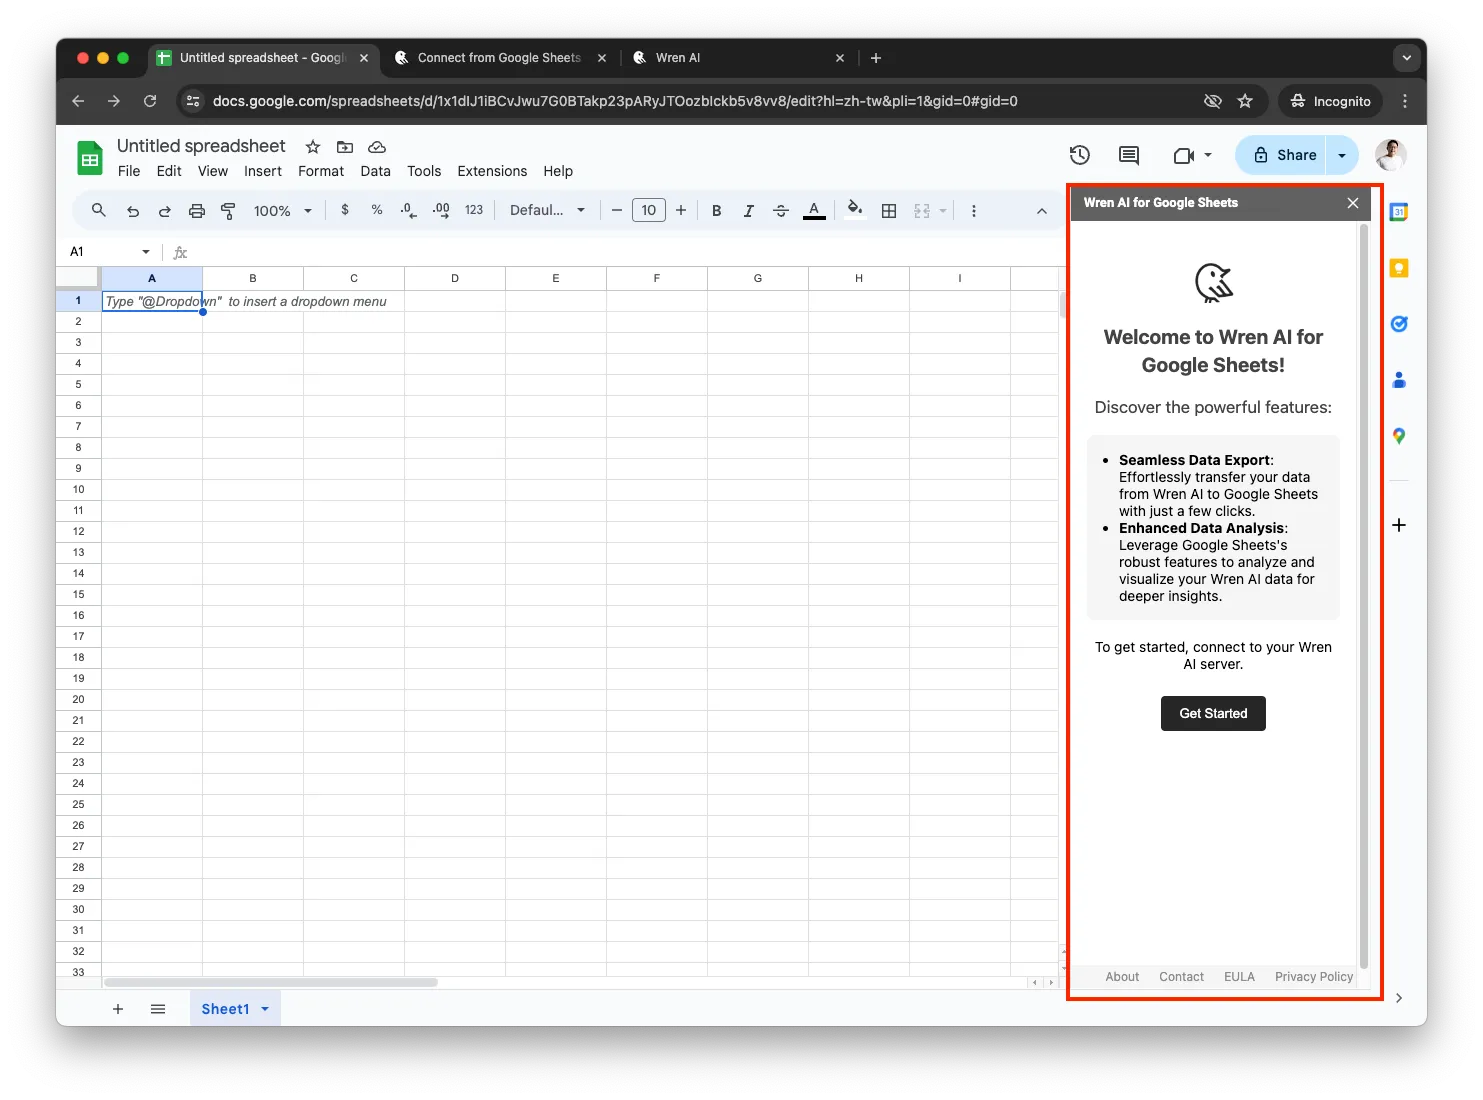This screenshot has width=1483, height=1100.
Task: Show all comments
Action: pos(1129,155)
